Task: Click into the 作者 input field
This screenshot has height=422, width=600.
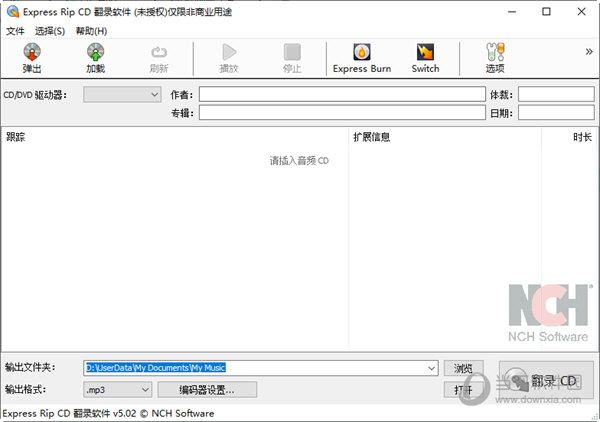Action: (342, 94)
